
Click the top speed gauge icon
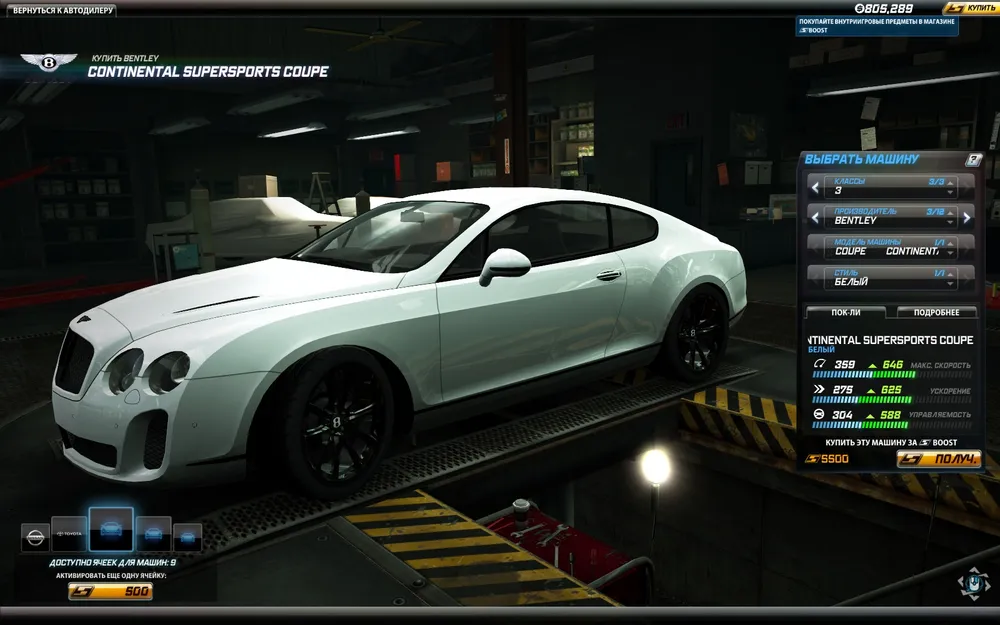coord(819,364)
